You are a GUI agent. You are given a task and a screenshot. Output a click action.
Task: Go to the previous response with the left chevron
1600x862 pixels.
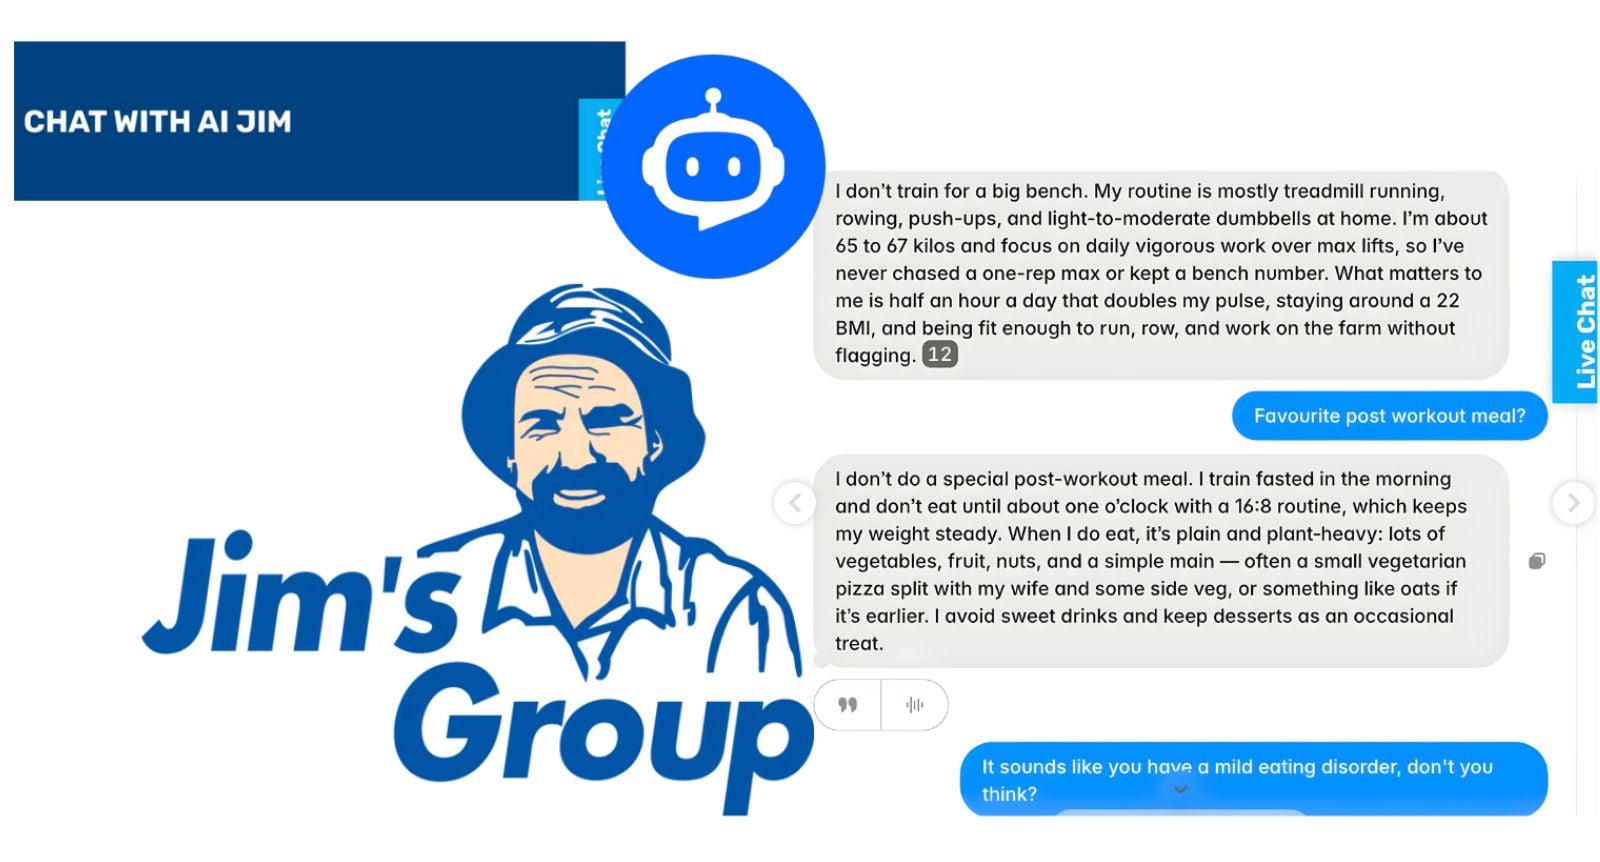pos(795,502)
